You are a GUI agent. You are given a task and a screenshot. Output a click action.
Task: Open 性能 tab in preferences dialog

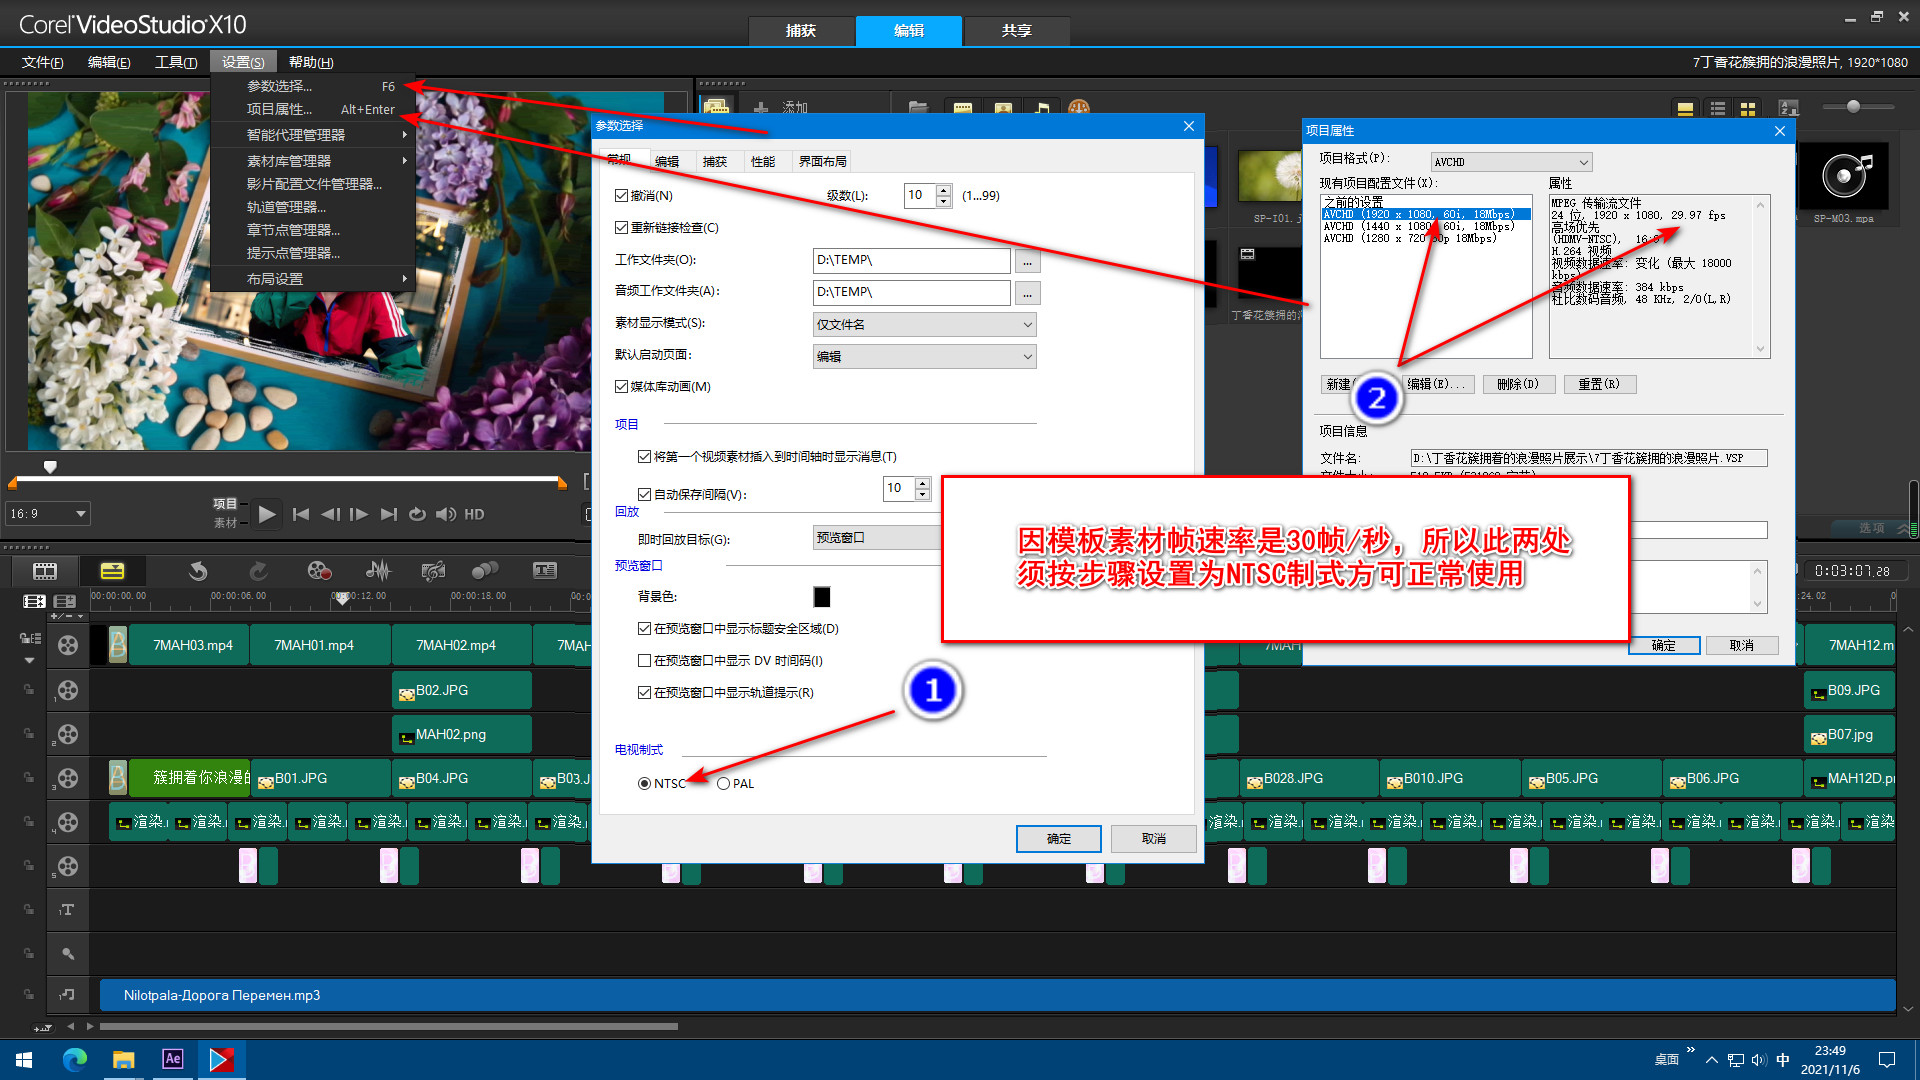pyautogui.click(x=763, y=162)
